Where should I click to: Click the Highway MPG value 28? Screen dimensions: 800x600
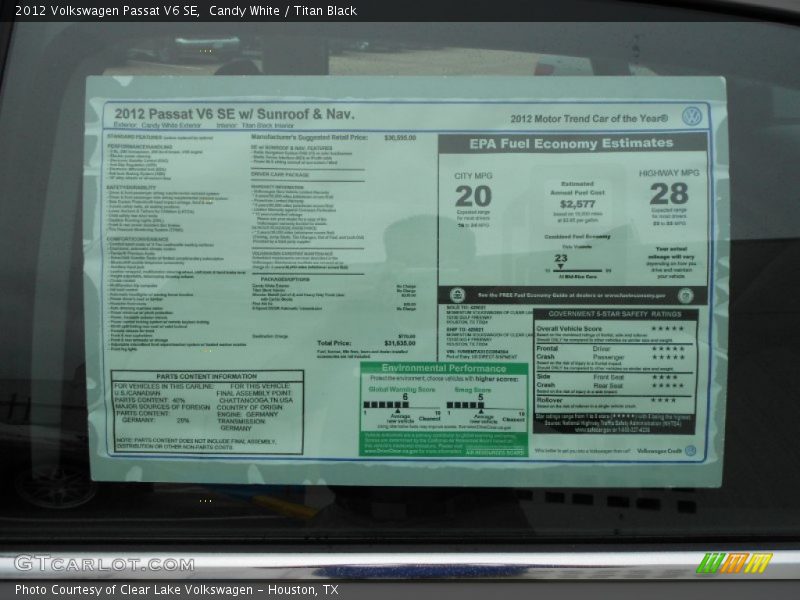click(x=669, y=194)
